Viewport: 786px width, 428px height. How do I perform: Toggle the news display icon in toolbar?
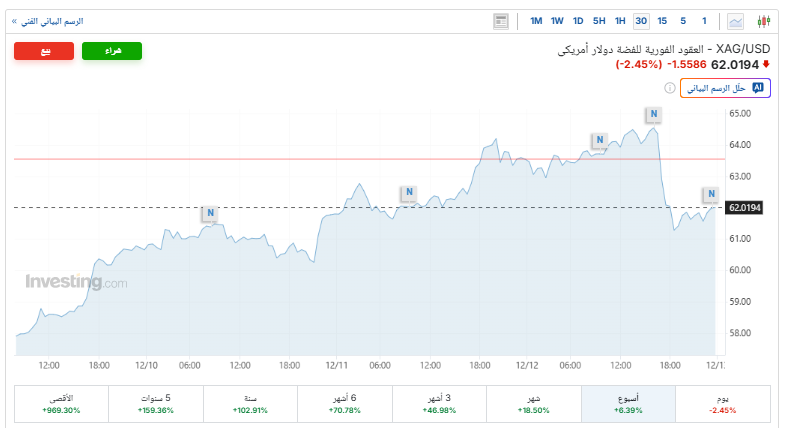click(501, 21)
